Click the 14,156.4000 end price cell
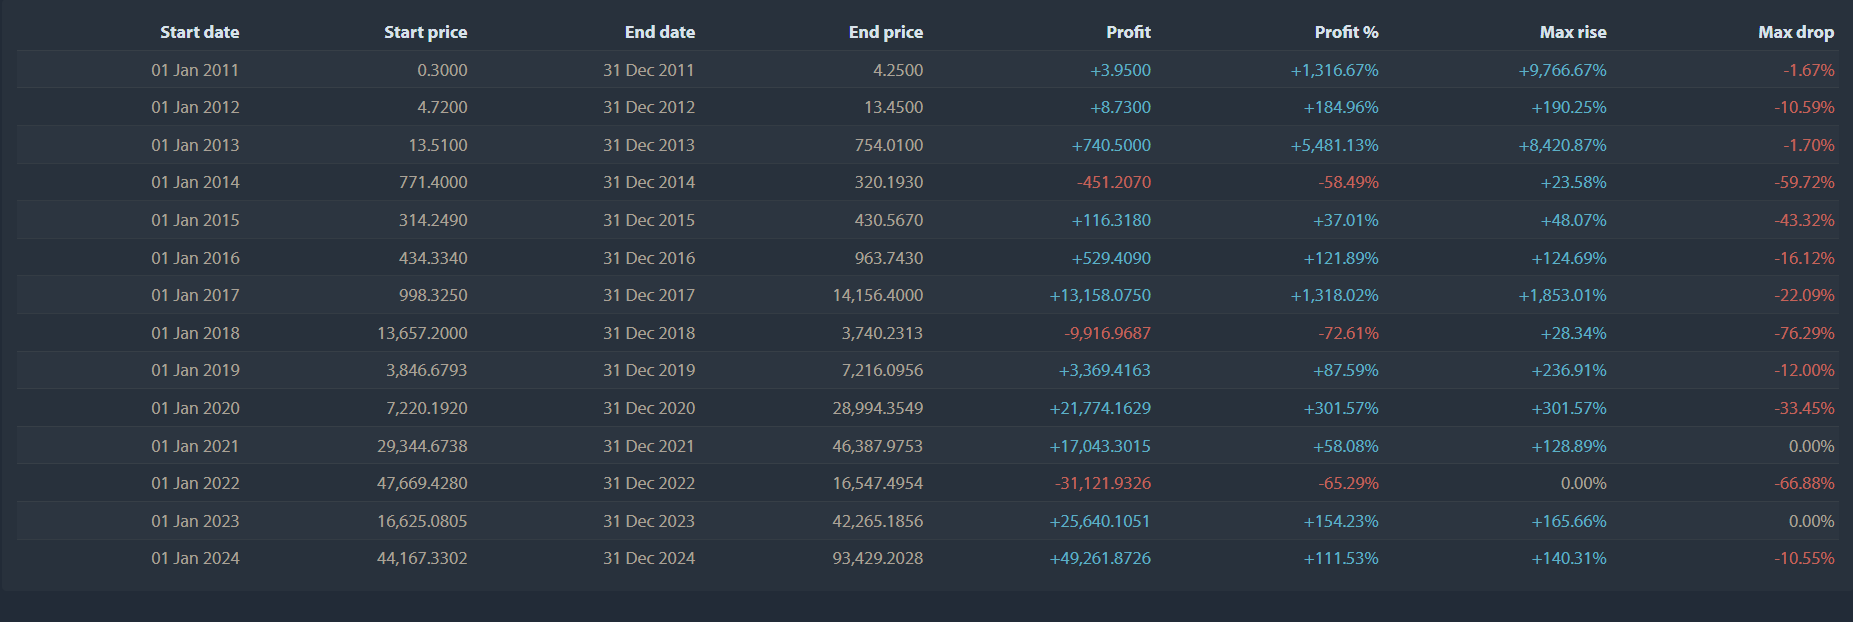Screen dimensions: 1853x622 coord(877,295)
